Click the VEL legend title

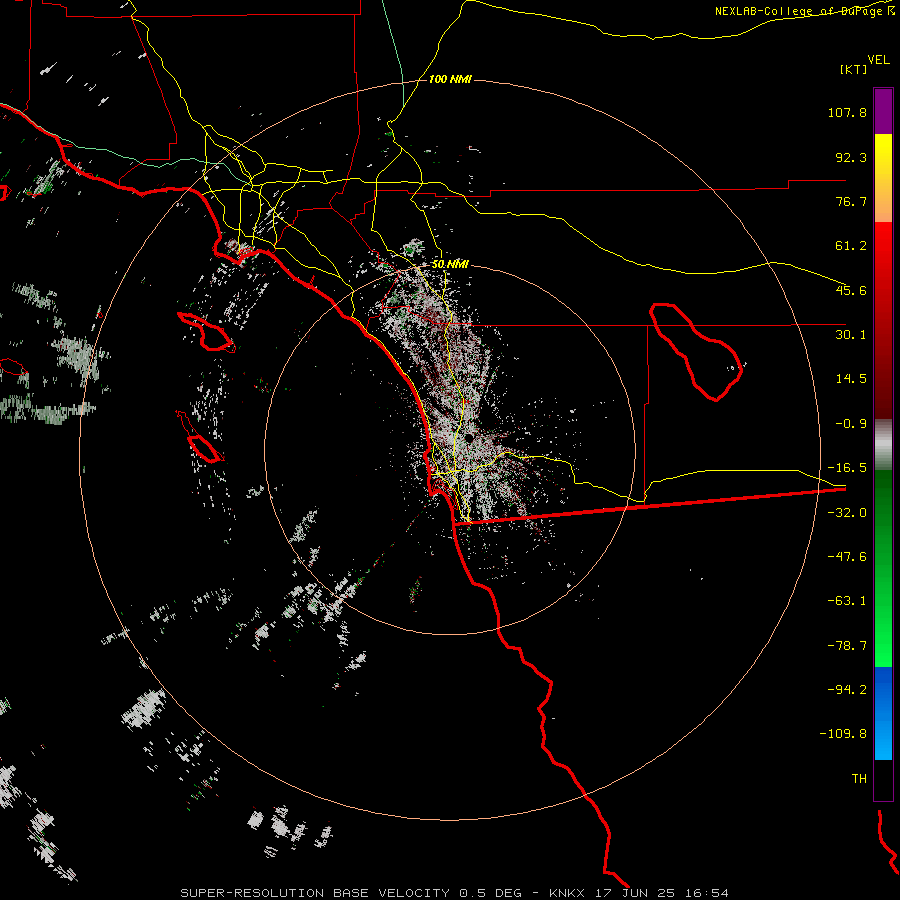point(878,60)
